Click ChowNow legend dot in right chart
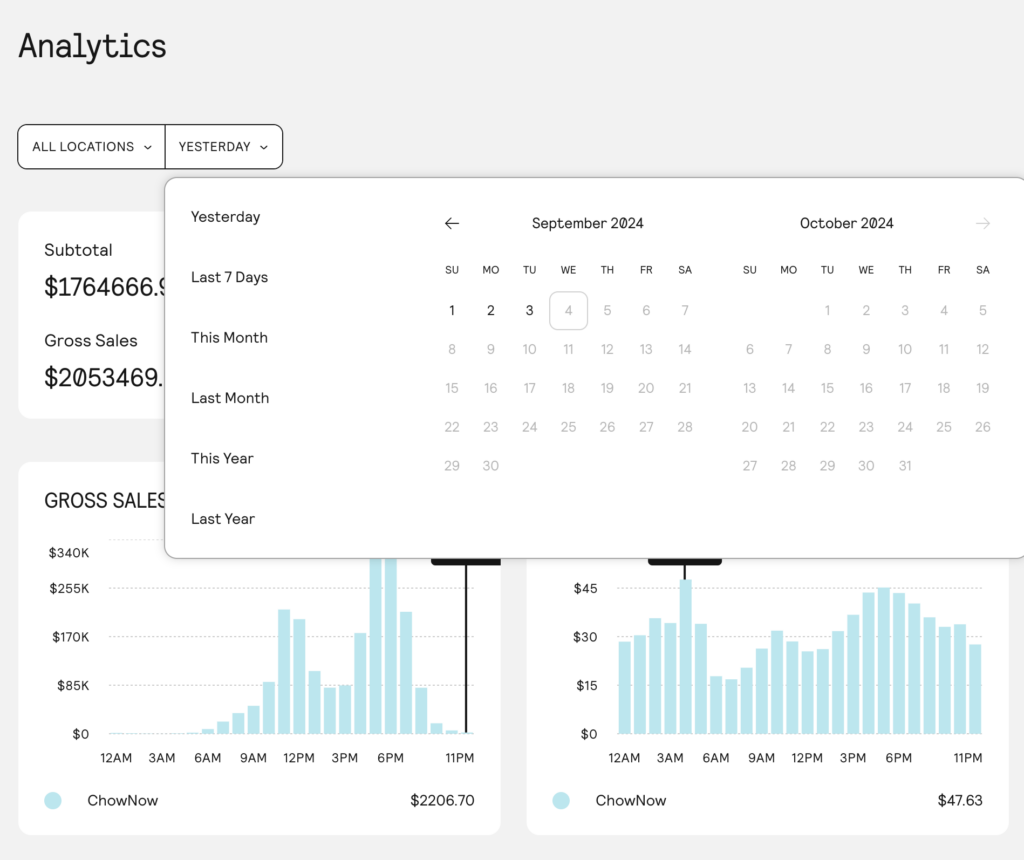This screenshot has width=1024, height=860. [561, 801]
